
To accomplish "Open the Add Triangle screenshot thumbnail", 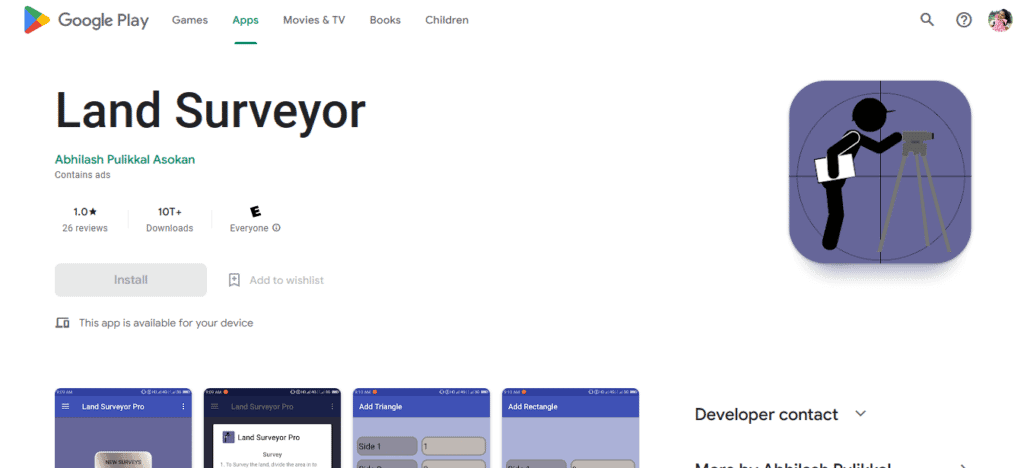I will pos(421,428).
